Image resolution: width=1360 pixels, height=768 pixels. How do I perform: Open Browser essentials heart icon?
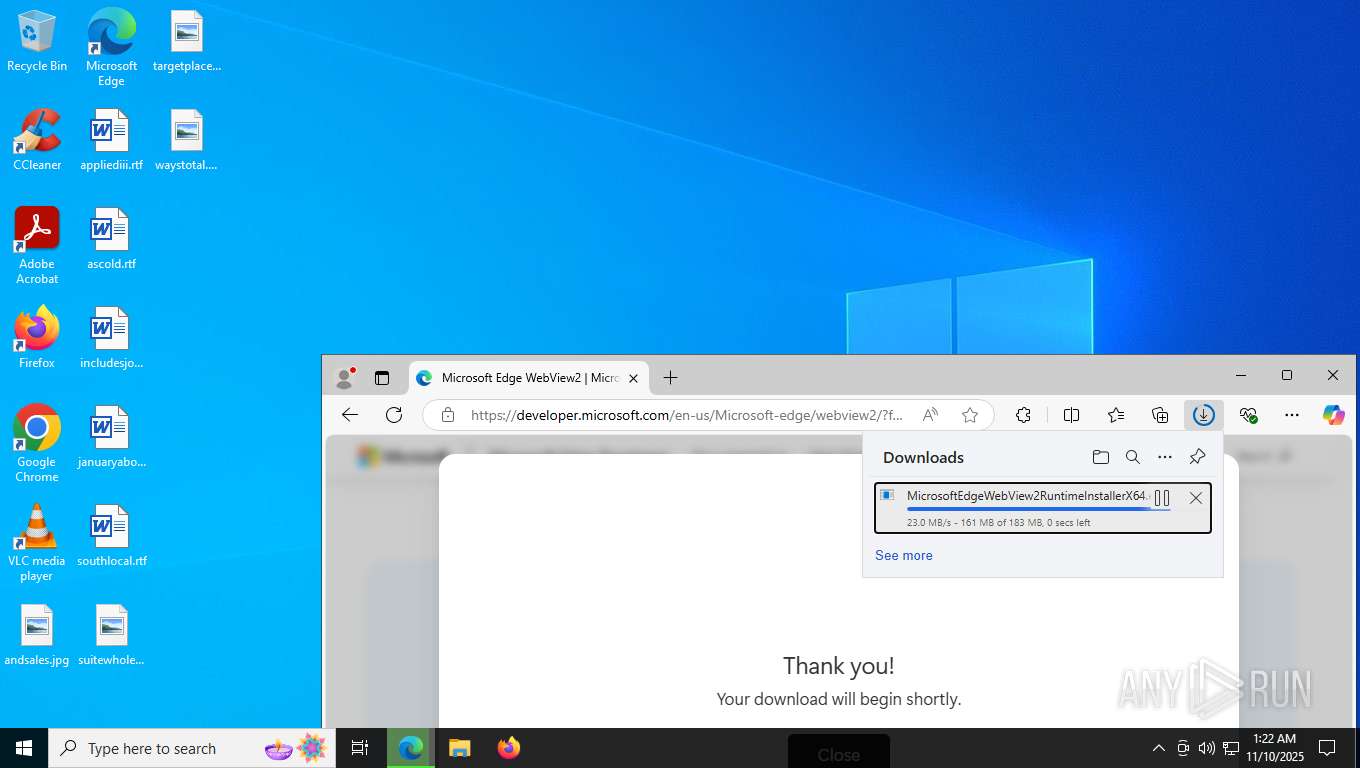(x=1248, y=414)
